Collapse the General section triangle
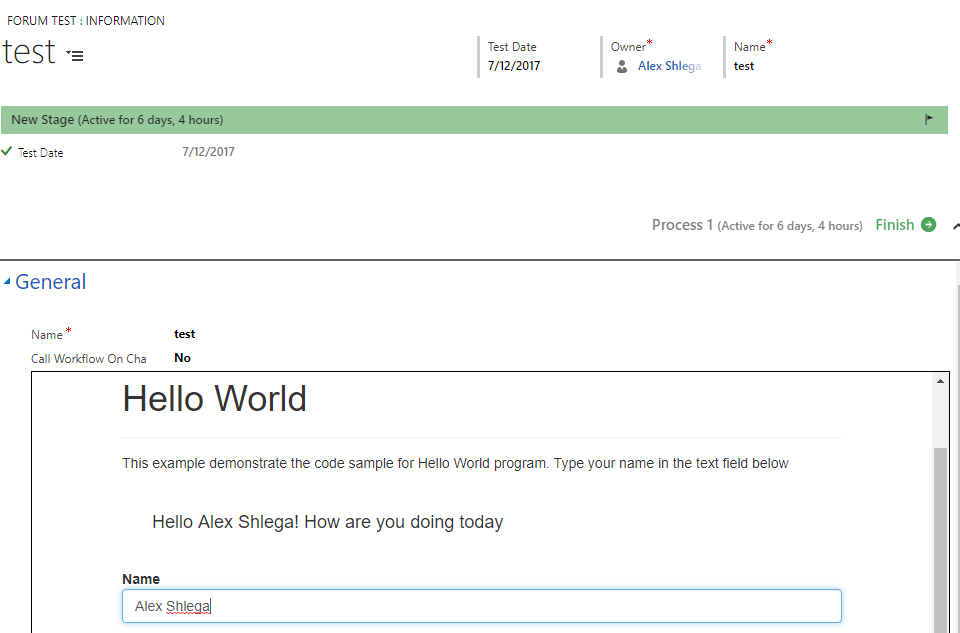 (x=7, y=282)
